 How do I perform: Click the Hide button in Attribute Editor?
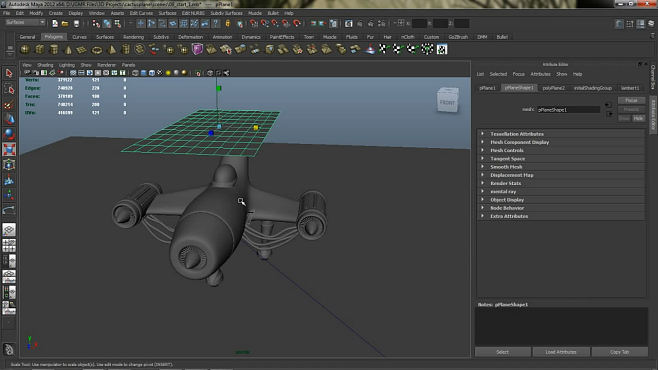[x=638, y=118]
